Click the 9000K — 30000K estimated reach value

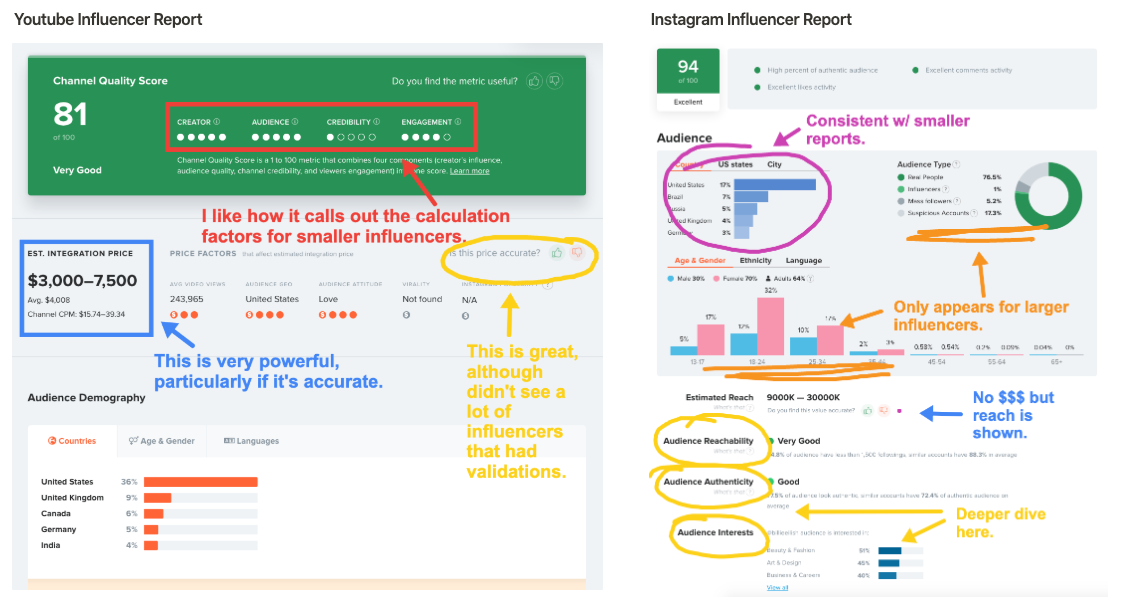[803, 397]
